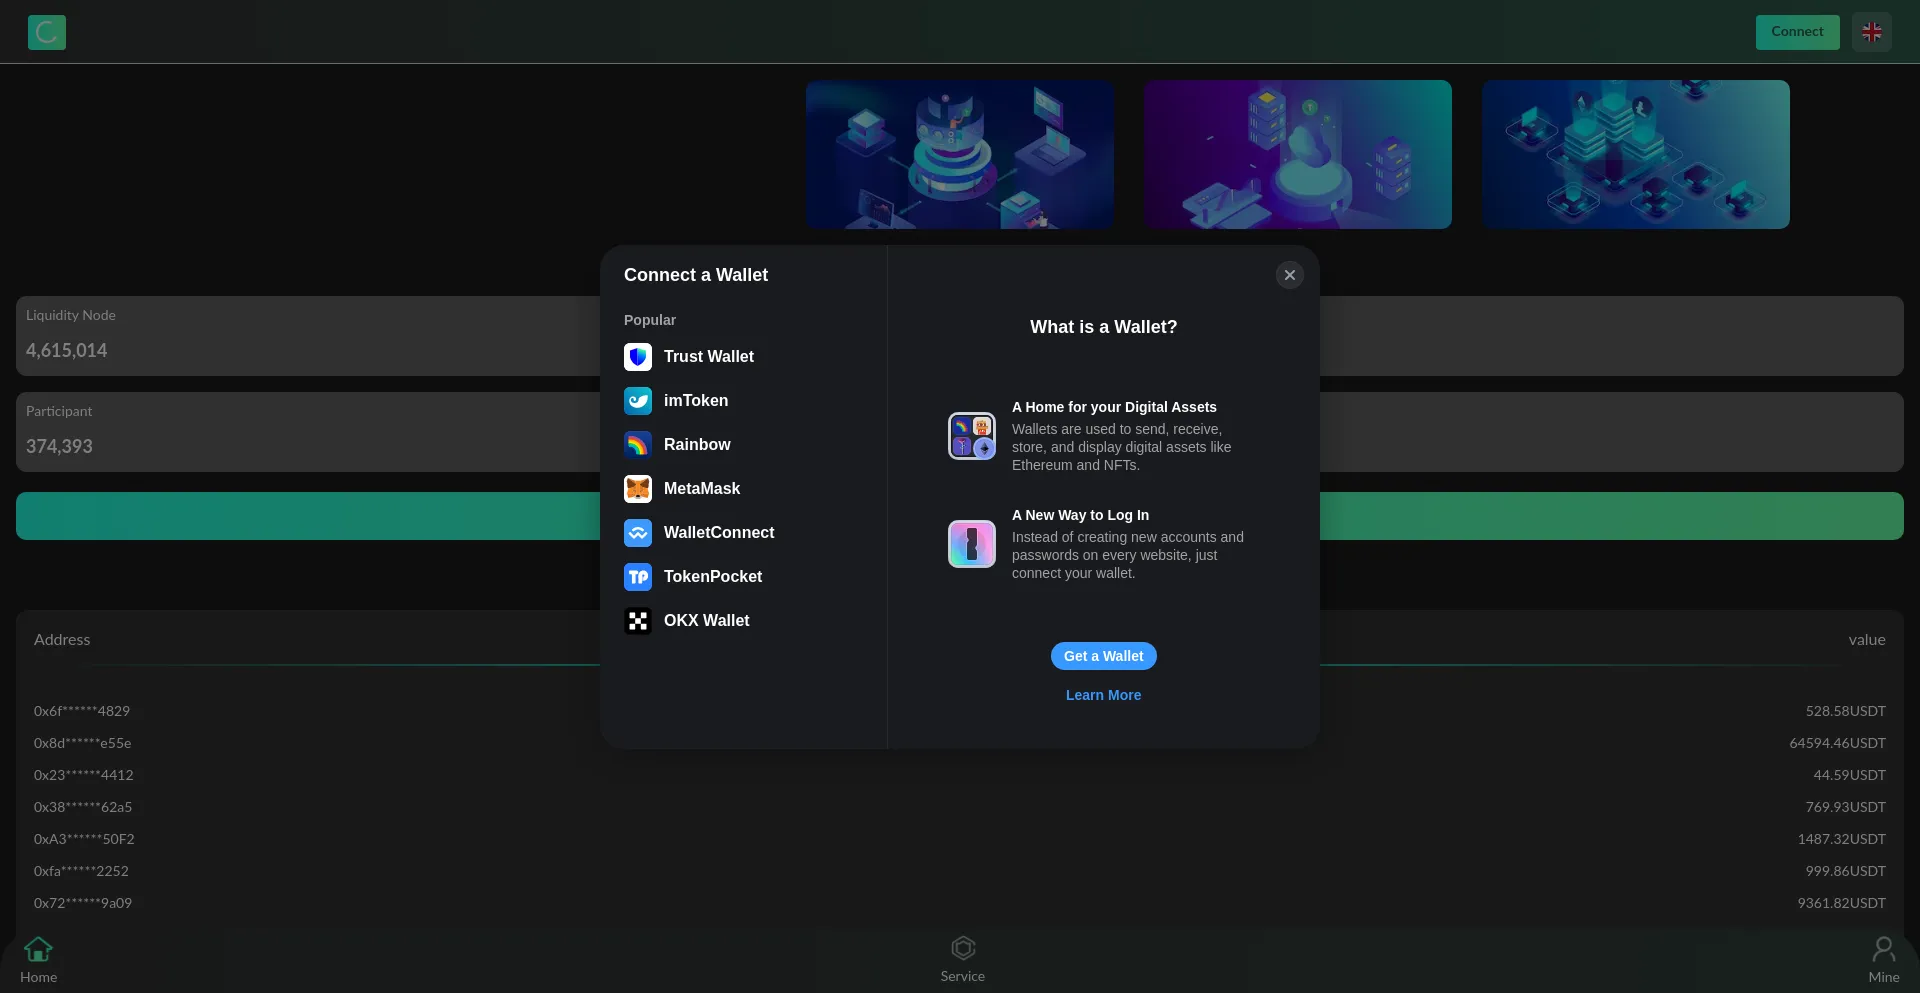This screenshot has width=1920, height=993.
Task: Click the Connect a Wallet title
Action: [696, 275]
